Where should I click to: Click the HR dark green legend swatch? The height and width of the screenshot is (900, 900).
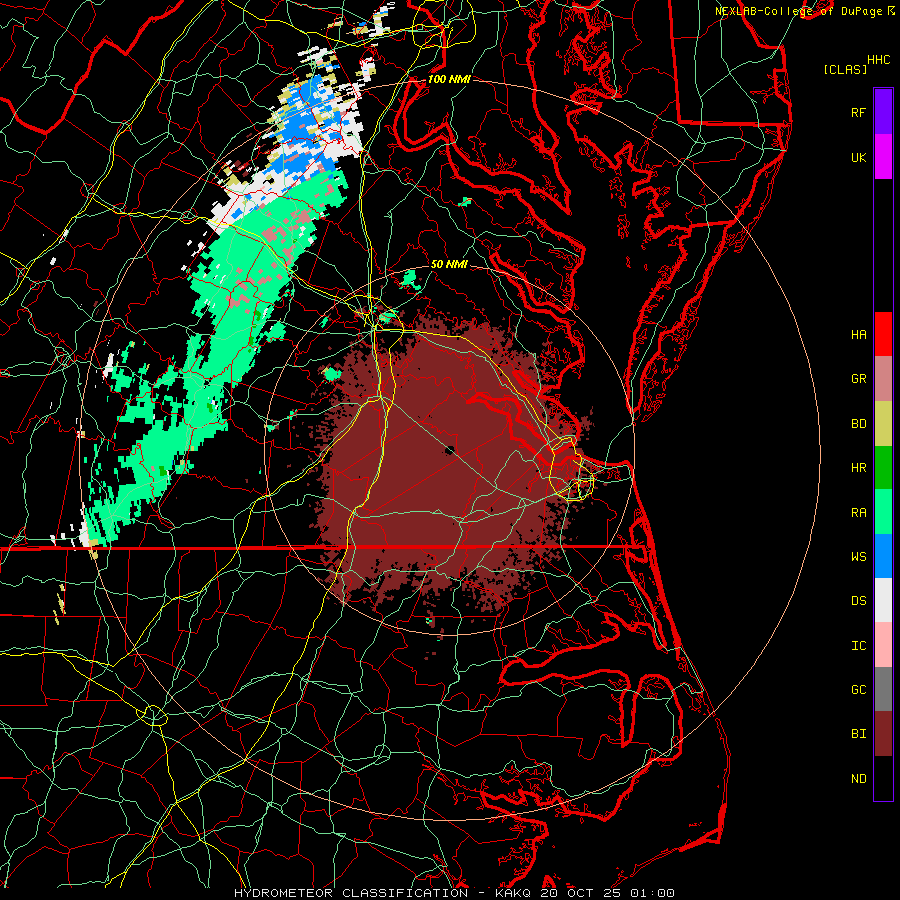(x=883, y=468)
